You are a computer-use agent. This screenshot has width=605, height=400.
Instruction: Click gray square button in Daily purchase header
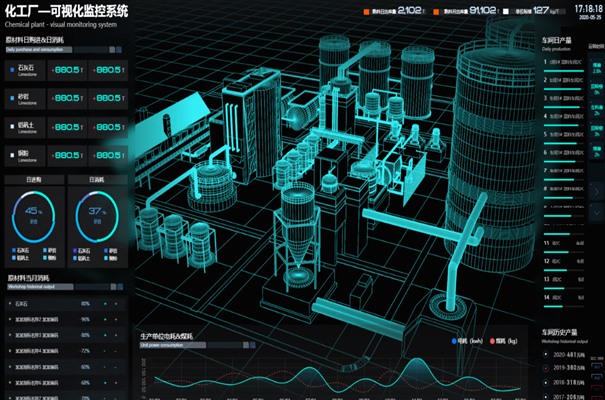tap(112, 50)
